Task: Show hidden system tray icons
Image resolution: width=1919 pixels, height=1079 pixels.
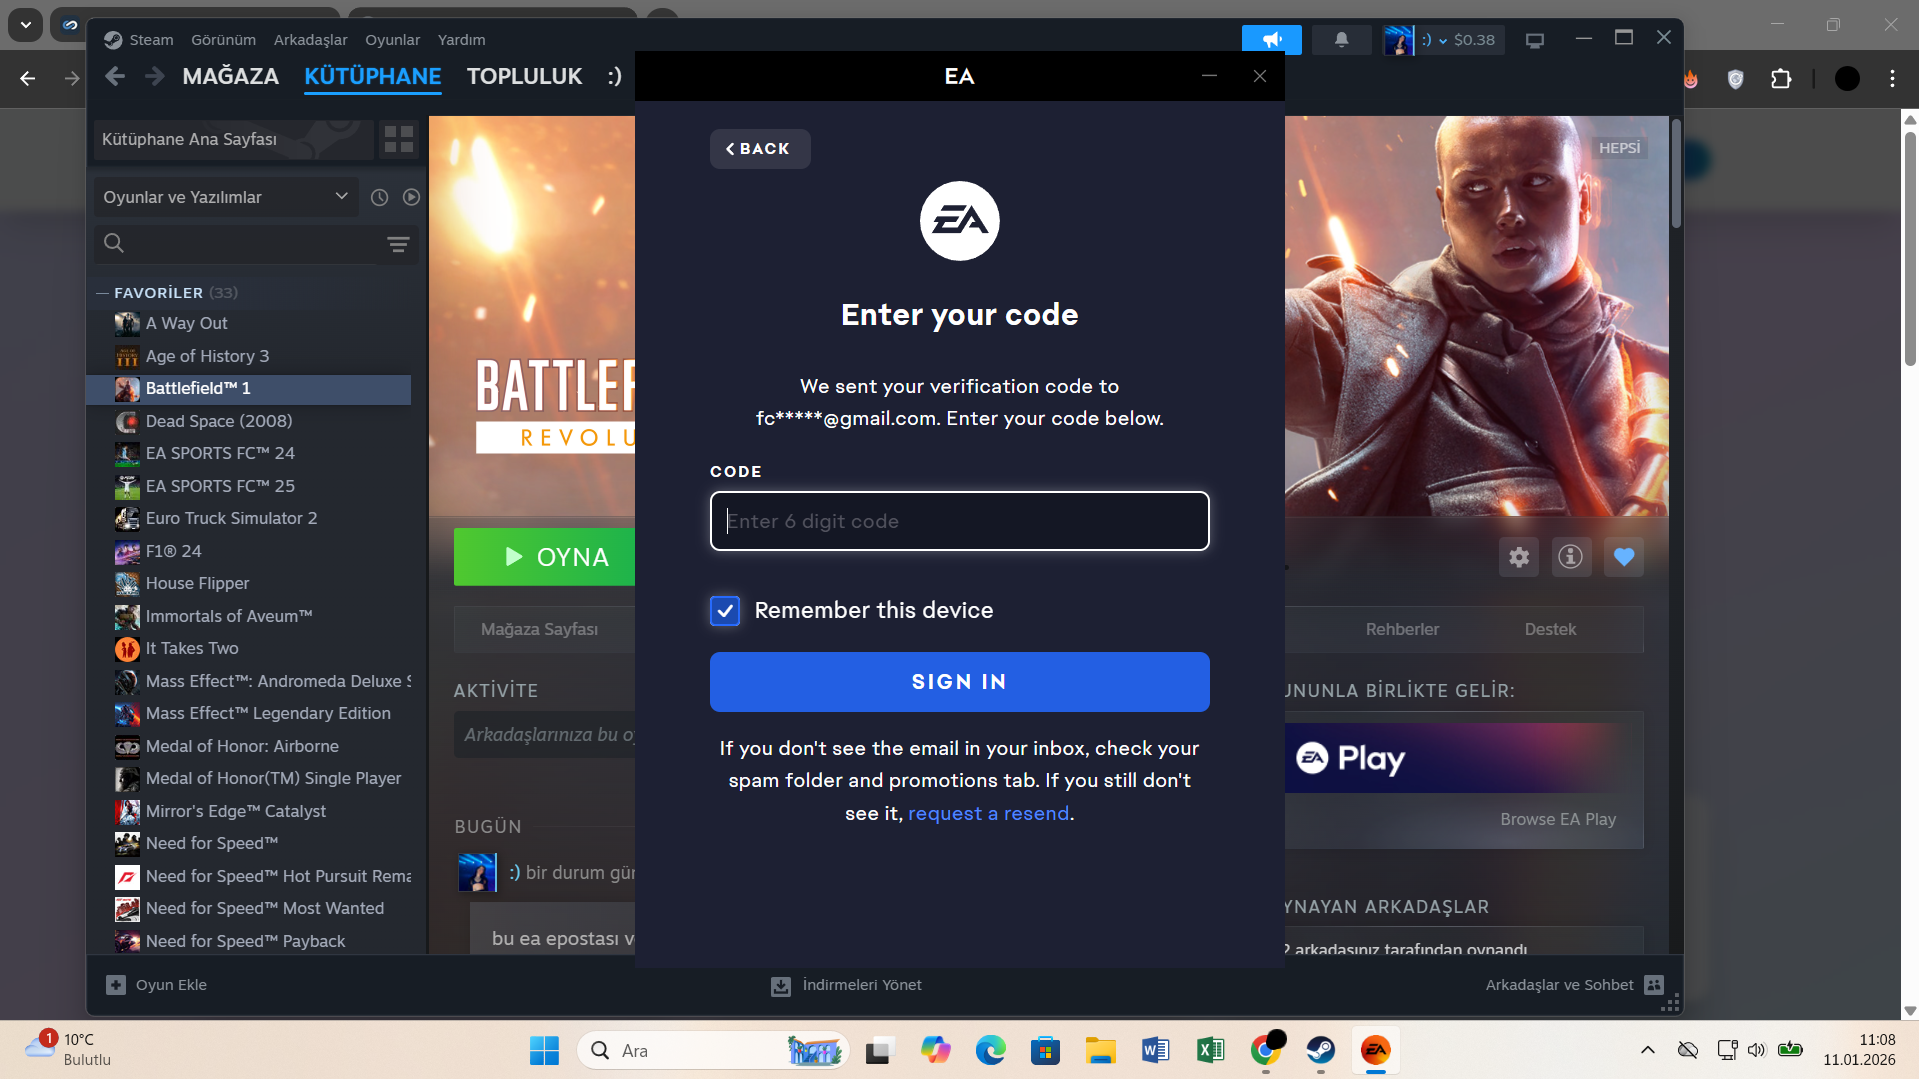Action: pyautogui.click(x=1648, y=1050)
